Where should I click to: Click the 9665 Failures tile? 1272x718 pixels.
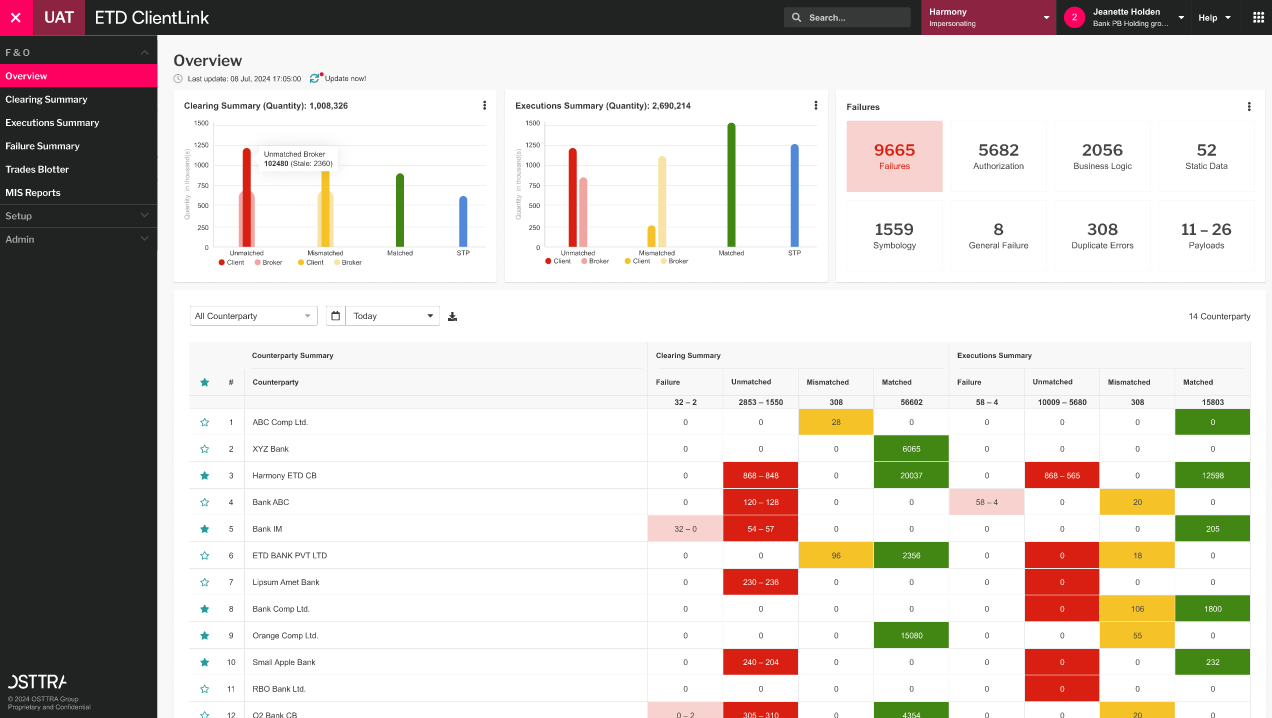[894, 156]
